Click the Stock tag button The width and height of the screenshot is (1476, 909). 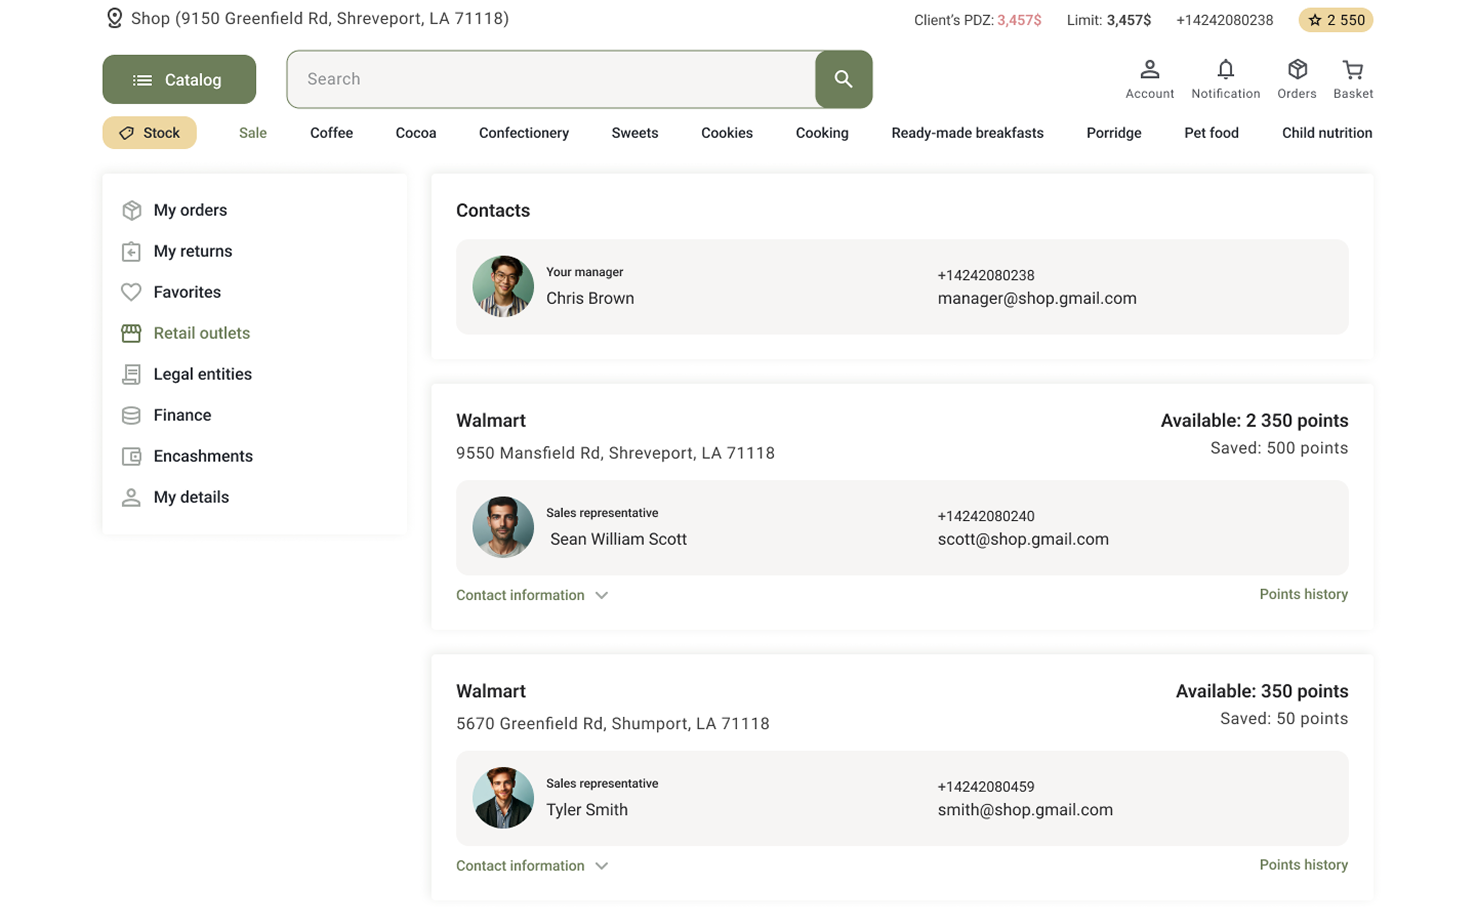pos(150,133)
